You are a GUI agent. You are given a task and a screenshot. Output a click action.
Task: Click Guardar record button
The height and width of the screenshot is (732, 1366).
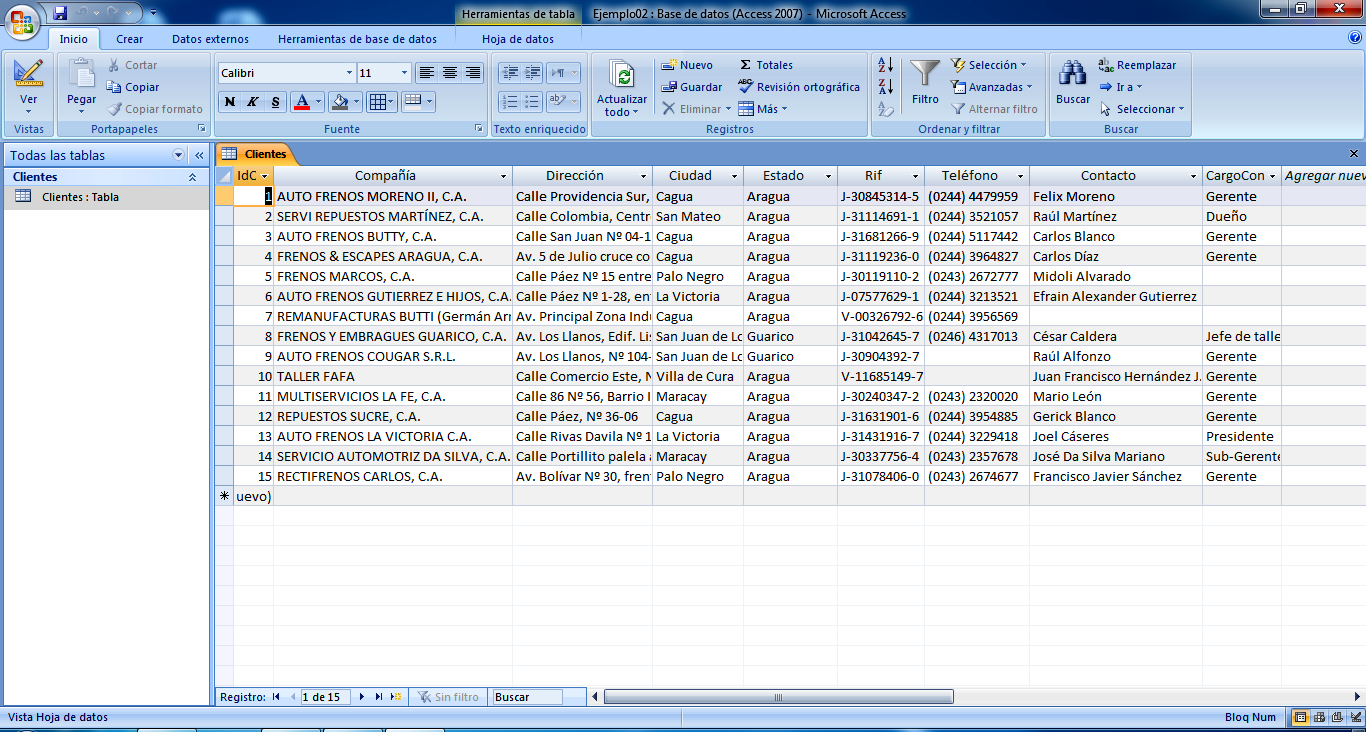pyautogui.click(x=691, y=87)
